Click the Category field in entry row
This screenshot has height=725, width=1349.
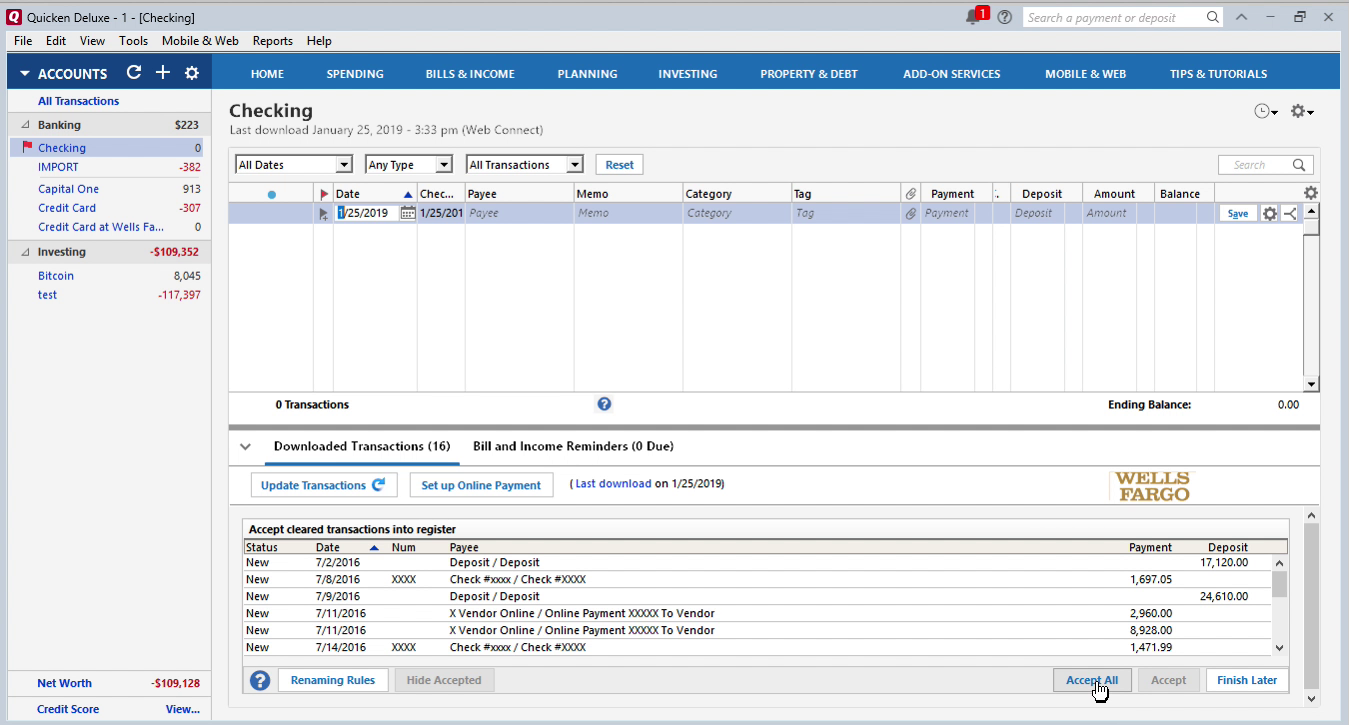coord(736,213)
